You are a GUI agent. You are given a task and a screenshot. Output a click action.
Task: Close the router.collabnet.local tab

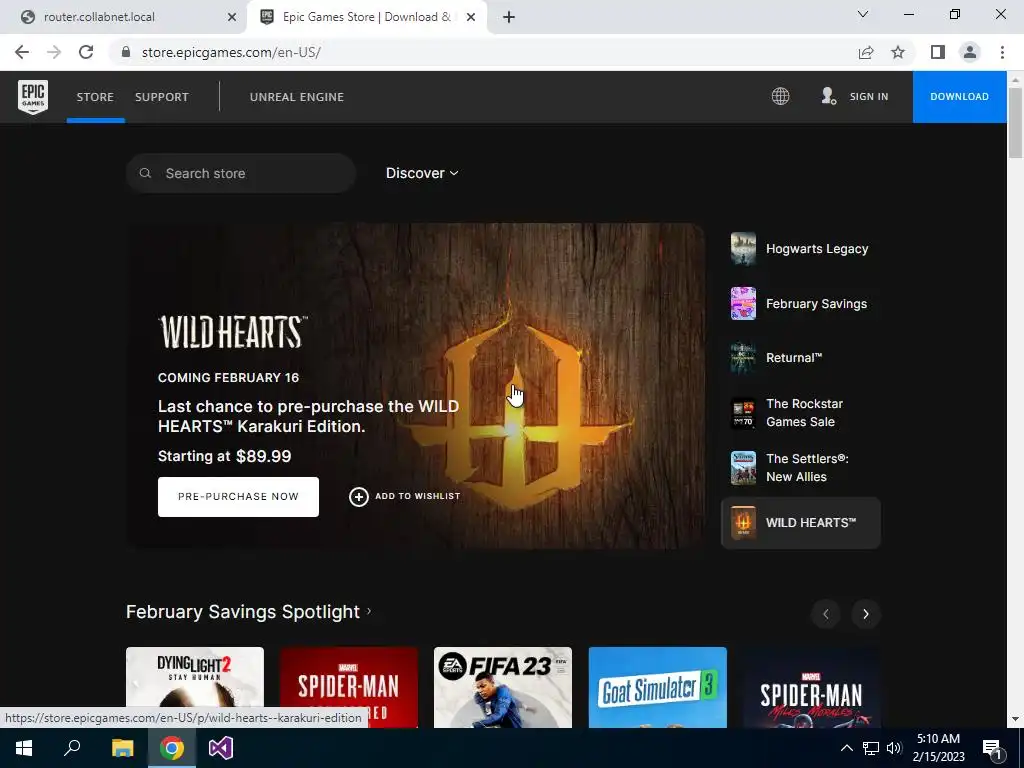coord(232,18)
